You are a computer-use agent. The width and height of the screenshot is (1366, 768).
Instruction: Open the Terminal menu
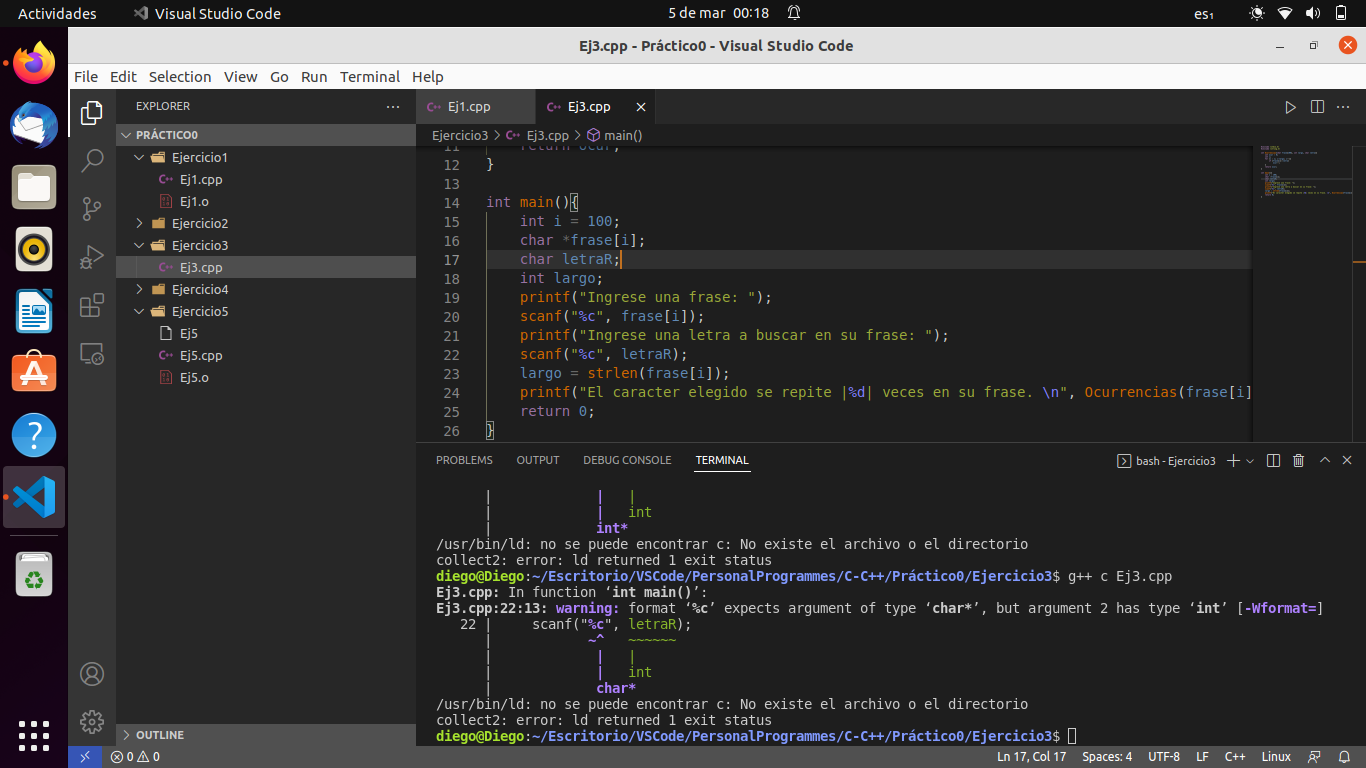370,77
